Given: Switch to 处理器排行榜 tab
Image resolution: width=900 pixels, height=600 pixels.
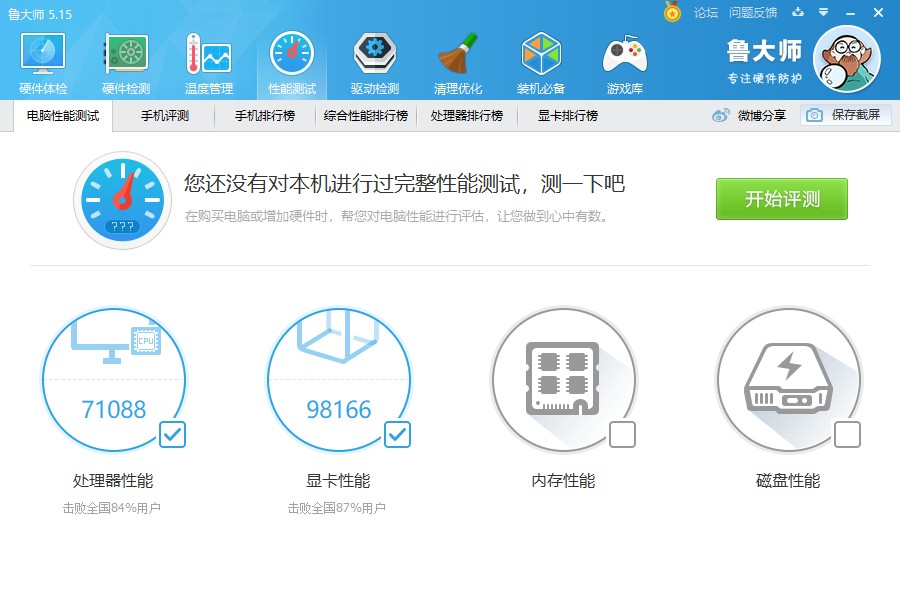Looking at the screenshot, I should (x=467, y=116).
